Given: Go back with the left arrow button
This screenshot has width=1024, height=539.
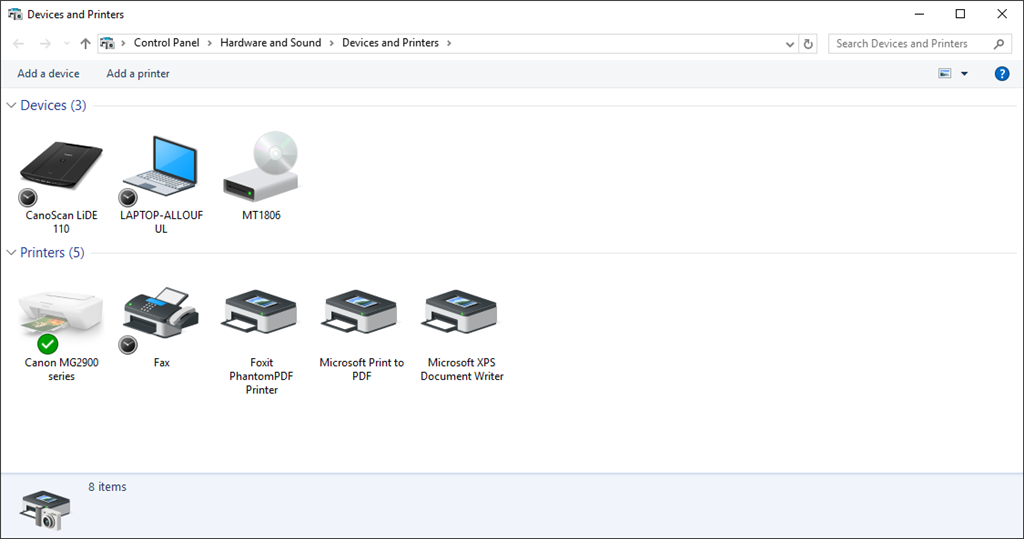Looking at the screenshot, I should (18, 44).
